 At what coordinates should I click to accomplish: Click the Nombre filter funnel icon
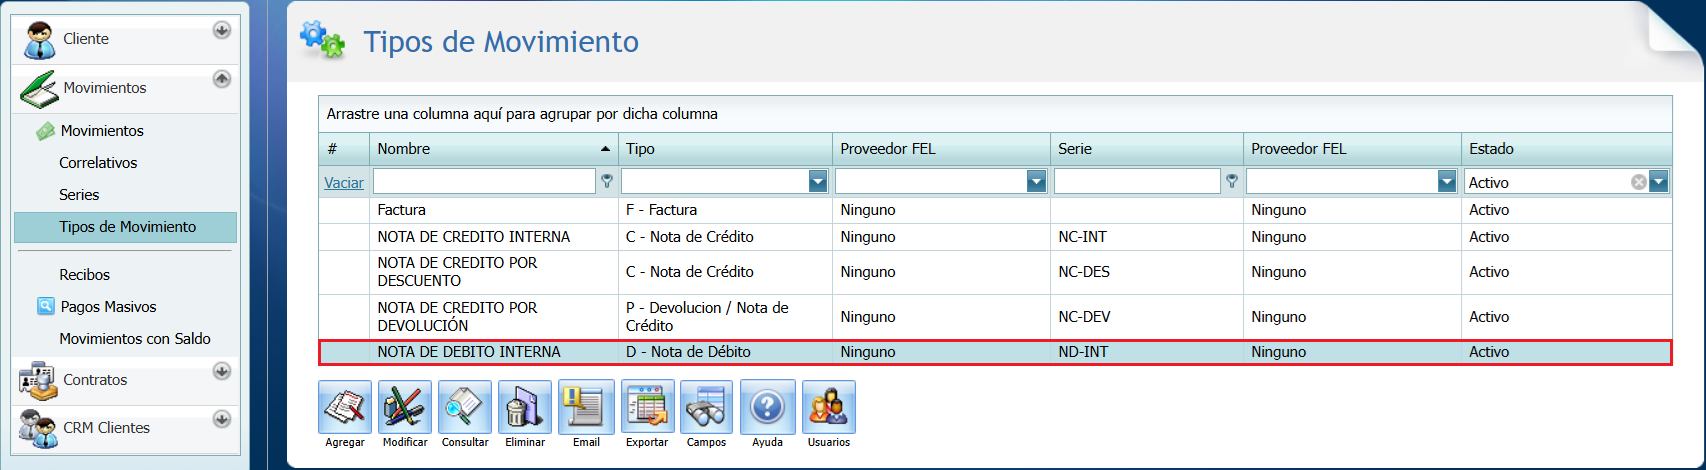pos(607,182)
